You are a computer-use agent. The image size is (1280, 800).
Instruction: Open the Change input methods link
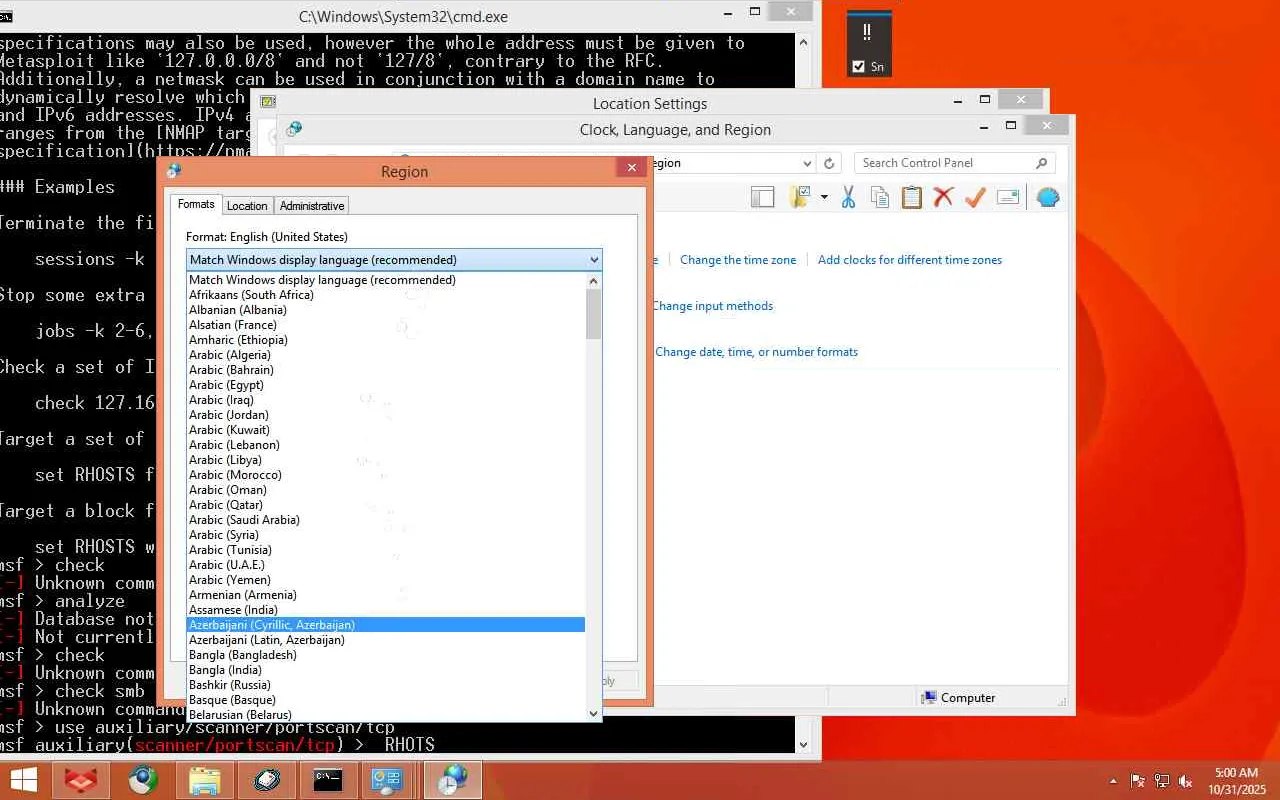[712, 306]
